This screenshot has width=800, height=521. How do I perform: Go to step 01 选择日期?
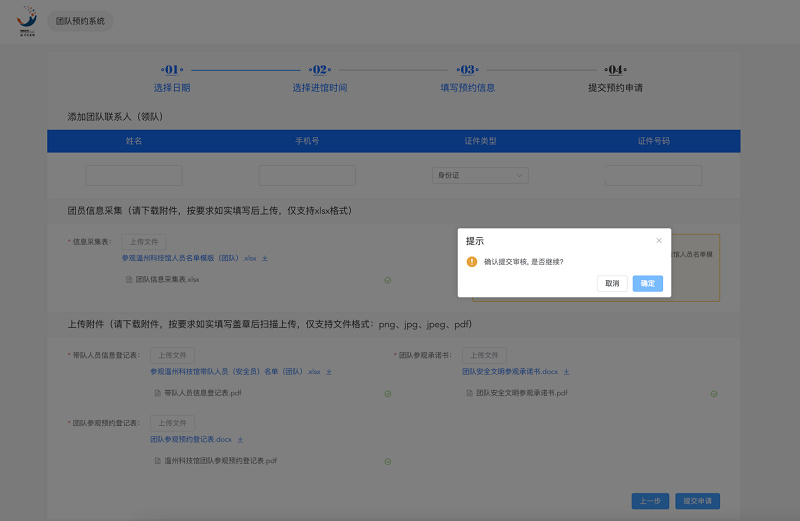click(x=171, y=78)
